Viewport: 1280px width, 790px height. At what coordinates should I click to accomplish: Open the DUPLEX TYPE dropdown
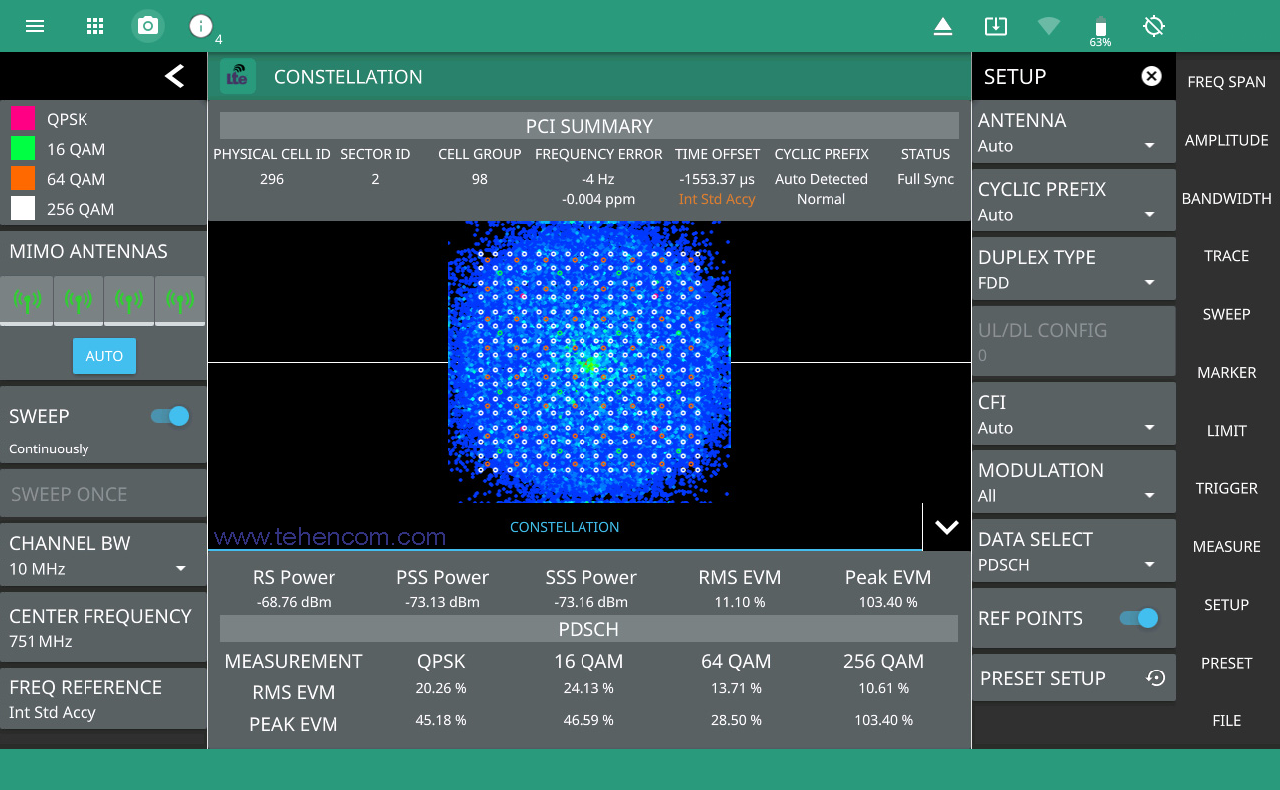[1073, 269]
